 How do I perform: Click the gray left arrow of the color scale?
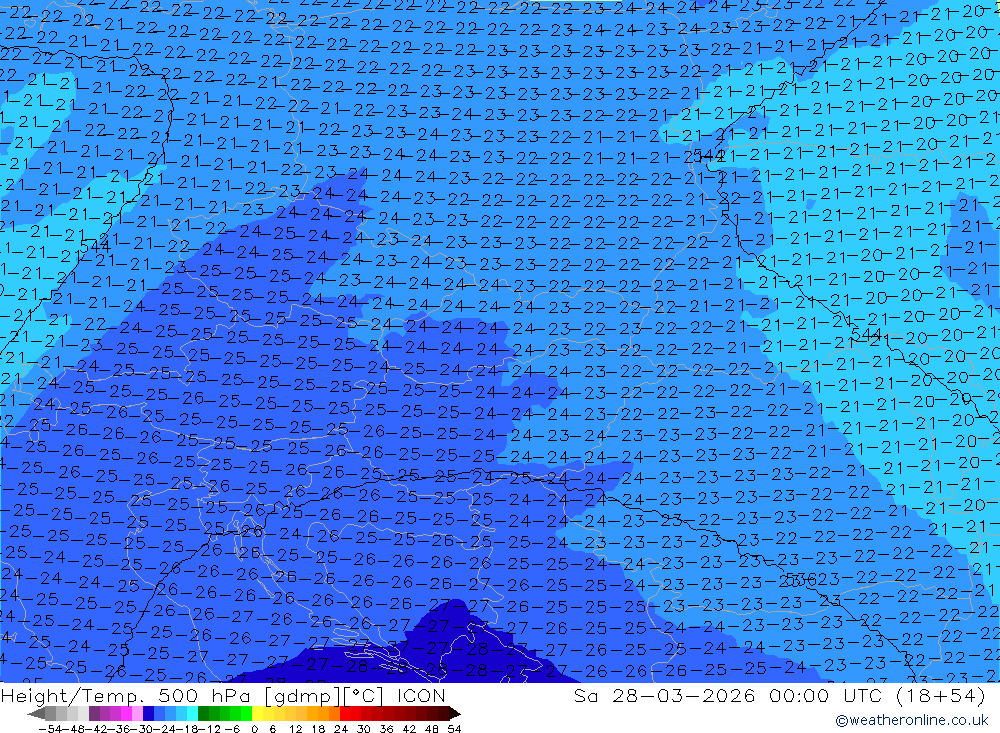[36, 713]
